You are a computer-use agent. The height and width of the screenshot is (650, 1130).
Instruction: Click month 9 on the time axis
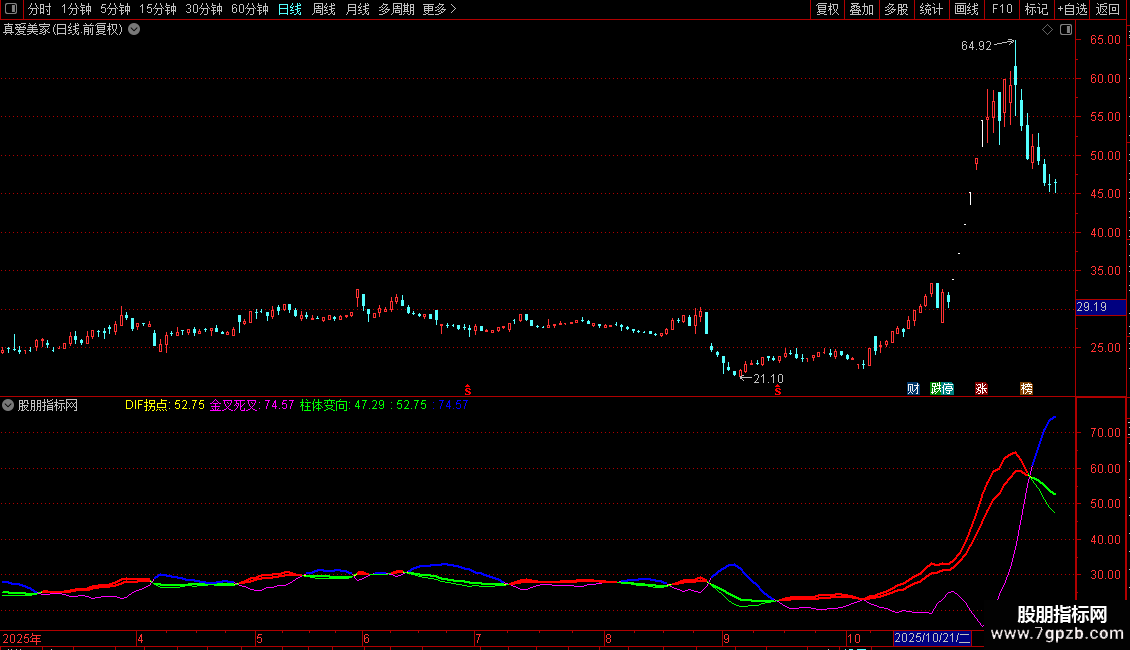pyautogui.click(x=726, y=638)
